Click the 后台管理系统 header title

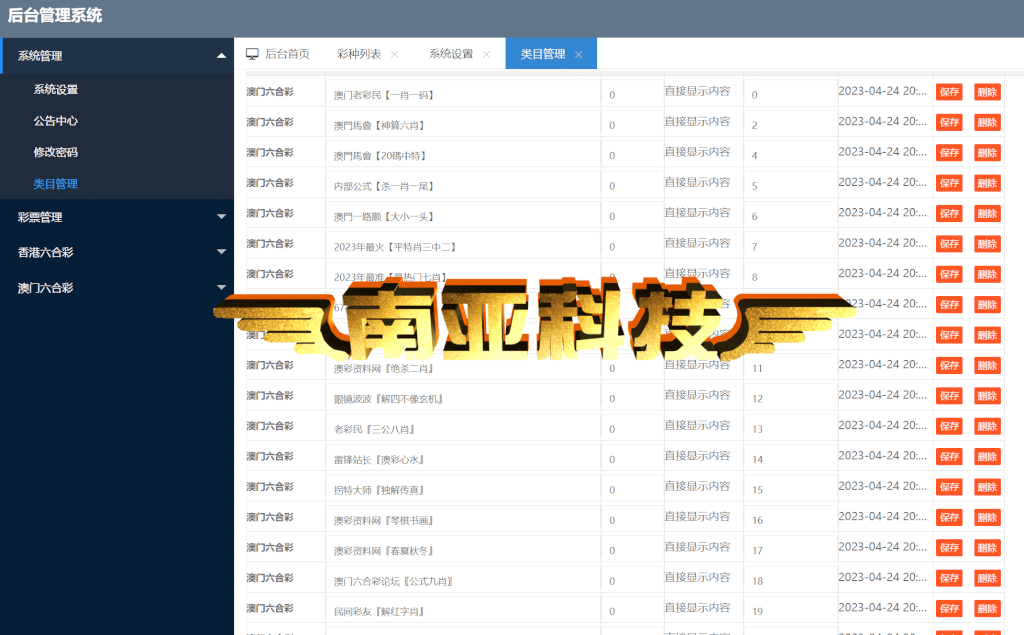coord(55,15)
